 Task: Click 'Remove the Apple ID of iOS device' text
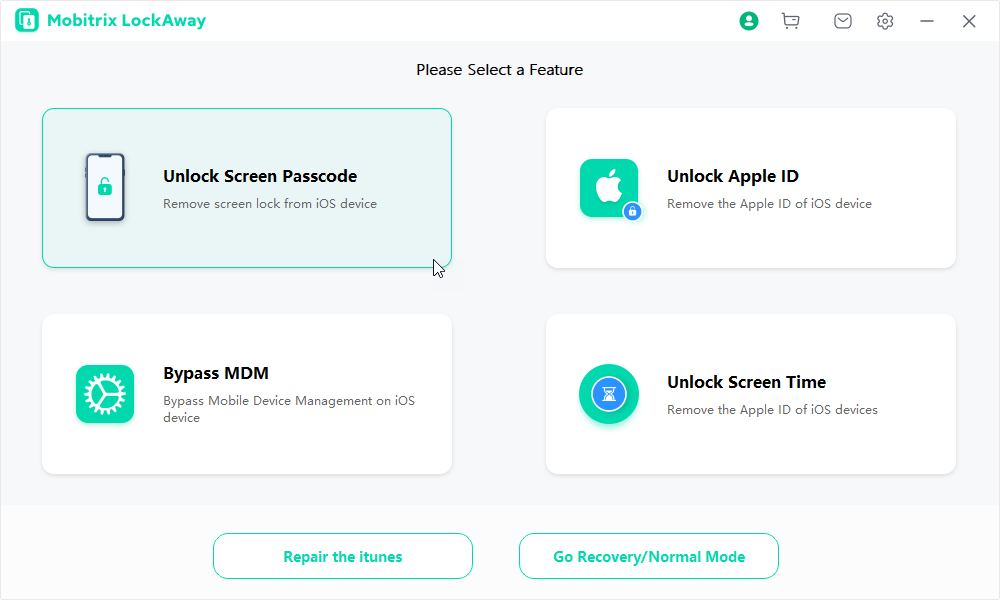(x=769, y=204)
